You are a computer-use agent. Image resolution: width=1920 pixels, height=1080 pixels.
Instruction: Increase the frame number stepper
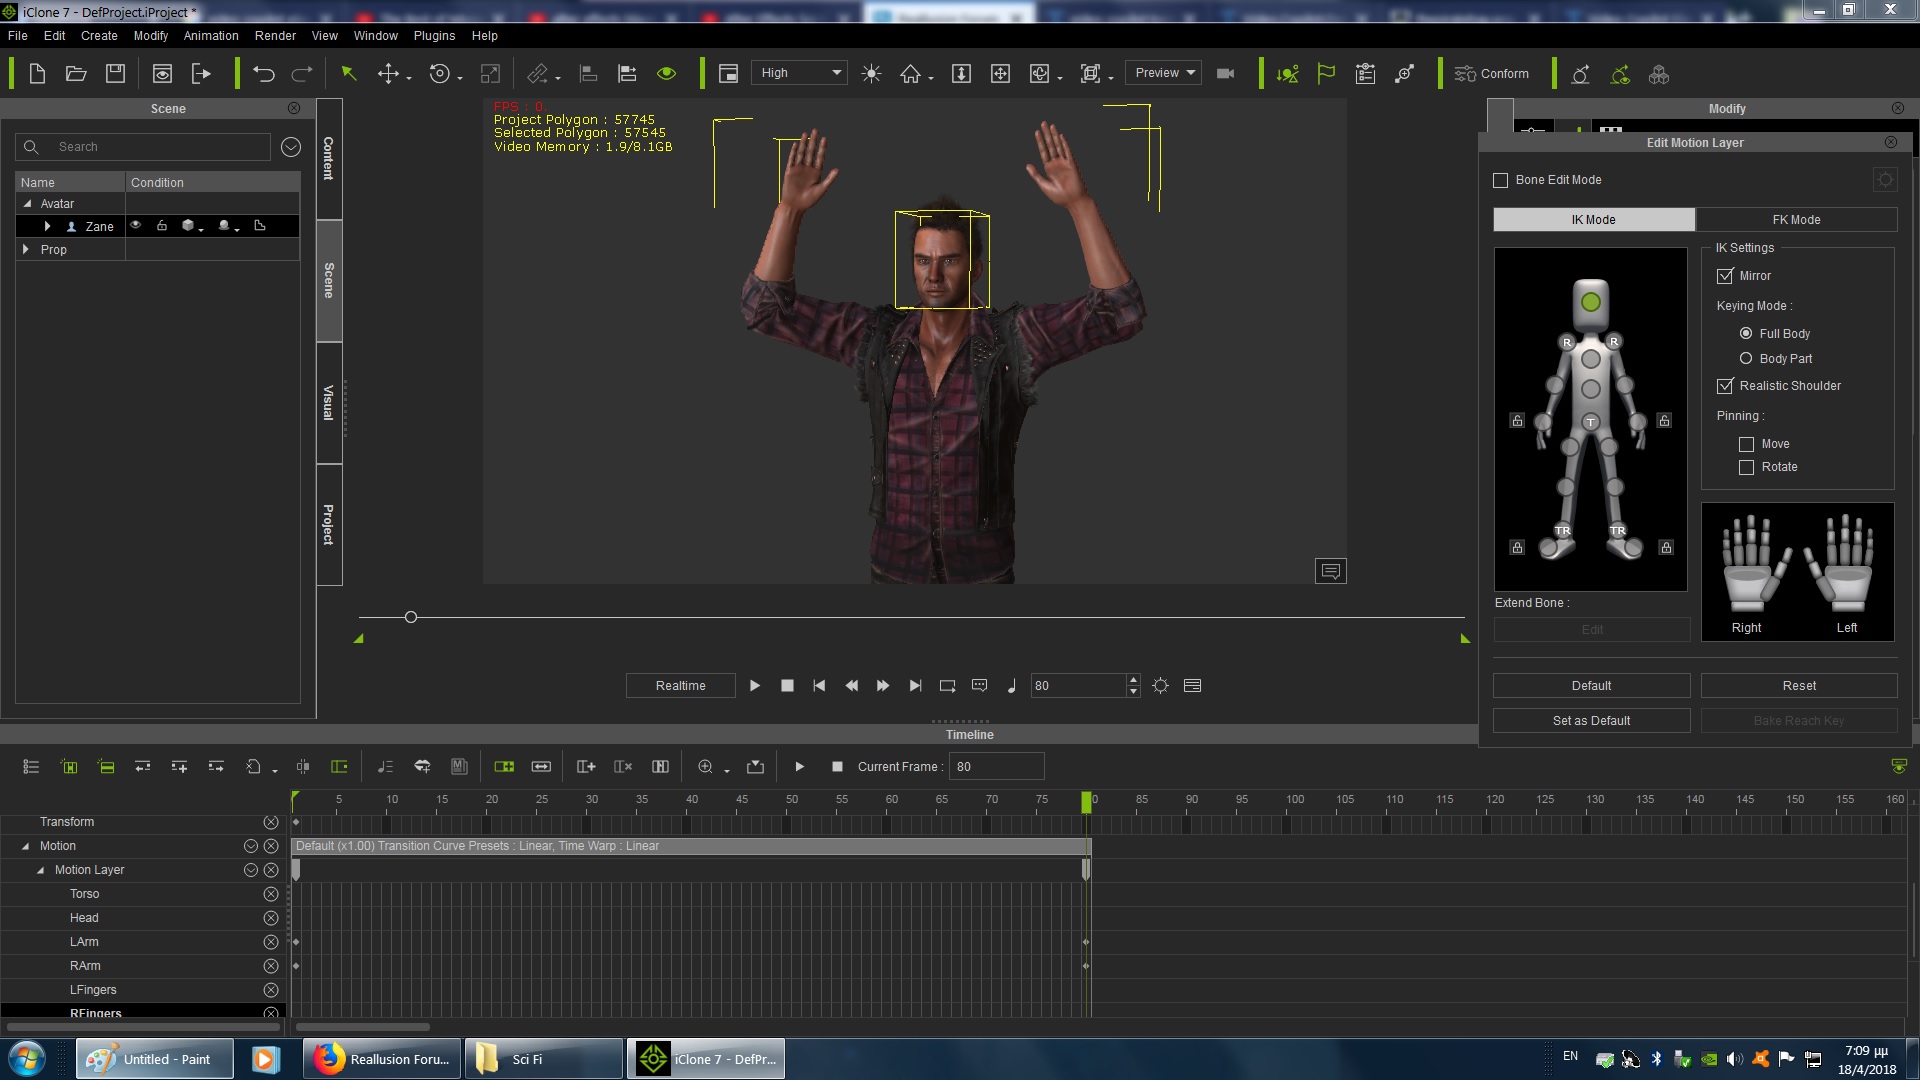pos(1133,680)
